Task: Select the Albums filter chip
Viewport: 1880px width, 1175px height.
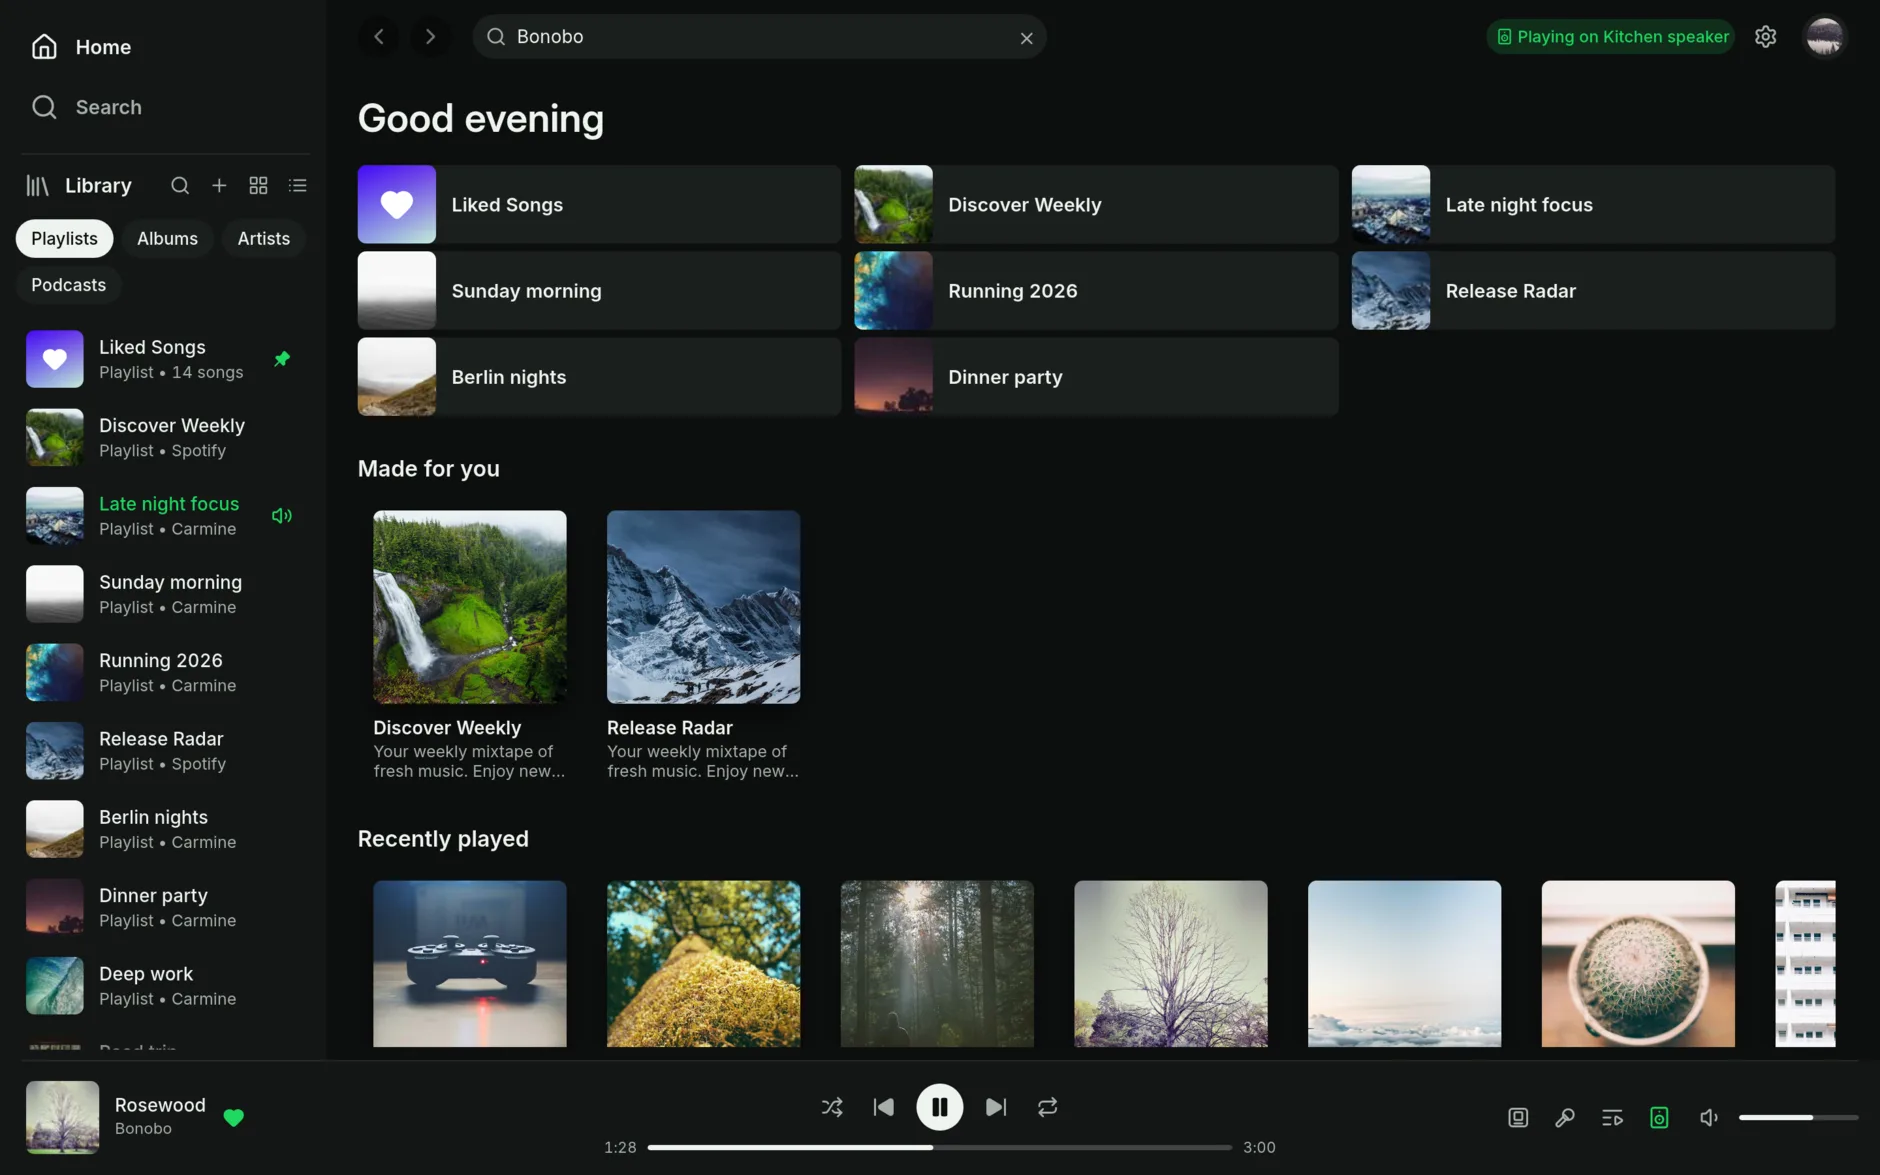Action: pos(167,239)
